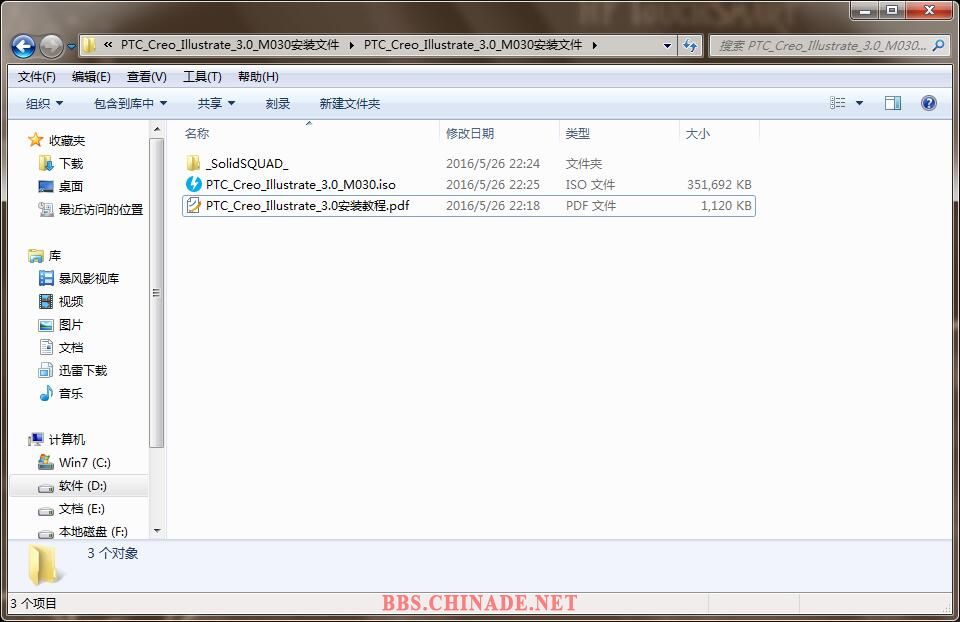Viewport: 960px width, 622px height.
Task: Click the PTC_Creo_Illustrate_3.0_M030.iso file name
Action: pyautogui.click(x=301, y=184)
